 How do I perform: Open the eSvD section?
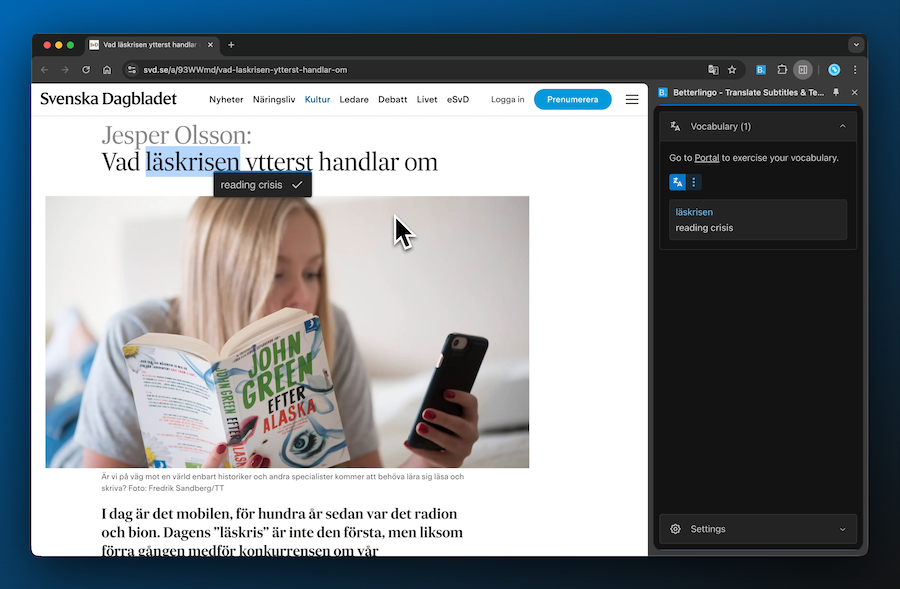pyautogui.click(x=458, y=99)
